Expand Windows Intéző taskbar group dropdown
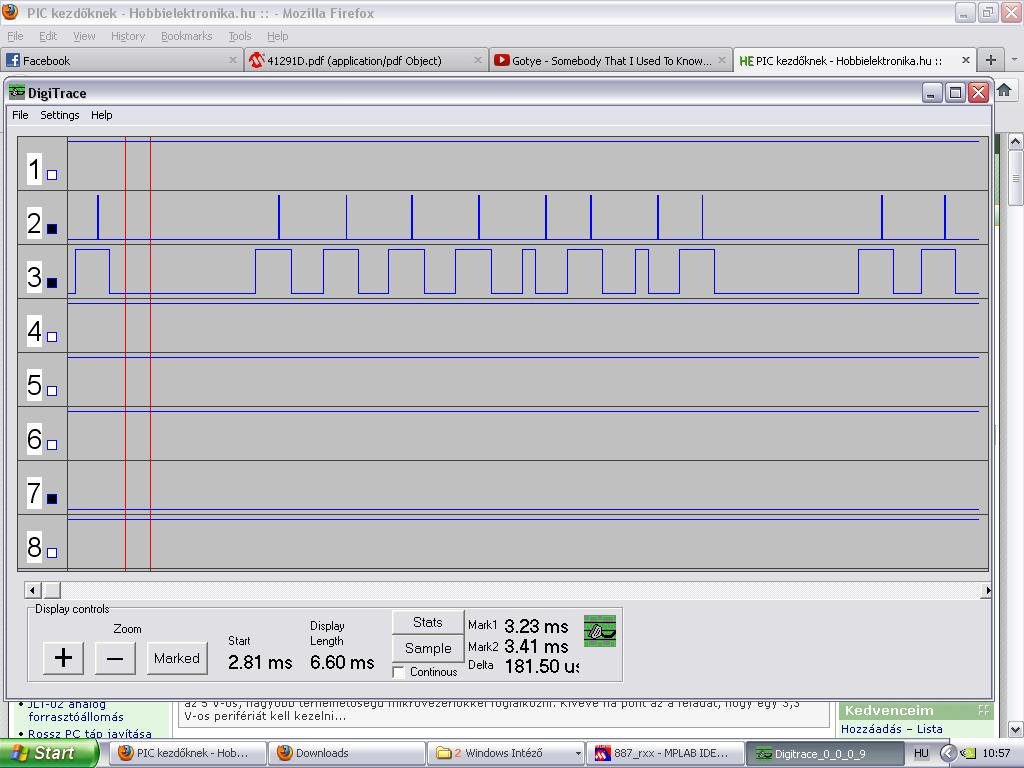Viewport: 1024px width, 768px height. coord(578,754)
